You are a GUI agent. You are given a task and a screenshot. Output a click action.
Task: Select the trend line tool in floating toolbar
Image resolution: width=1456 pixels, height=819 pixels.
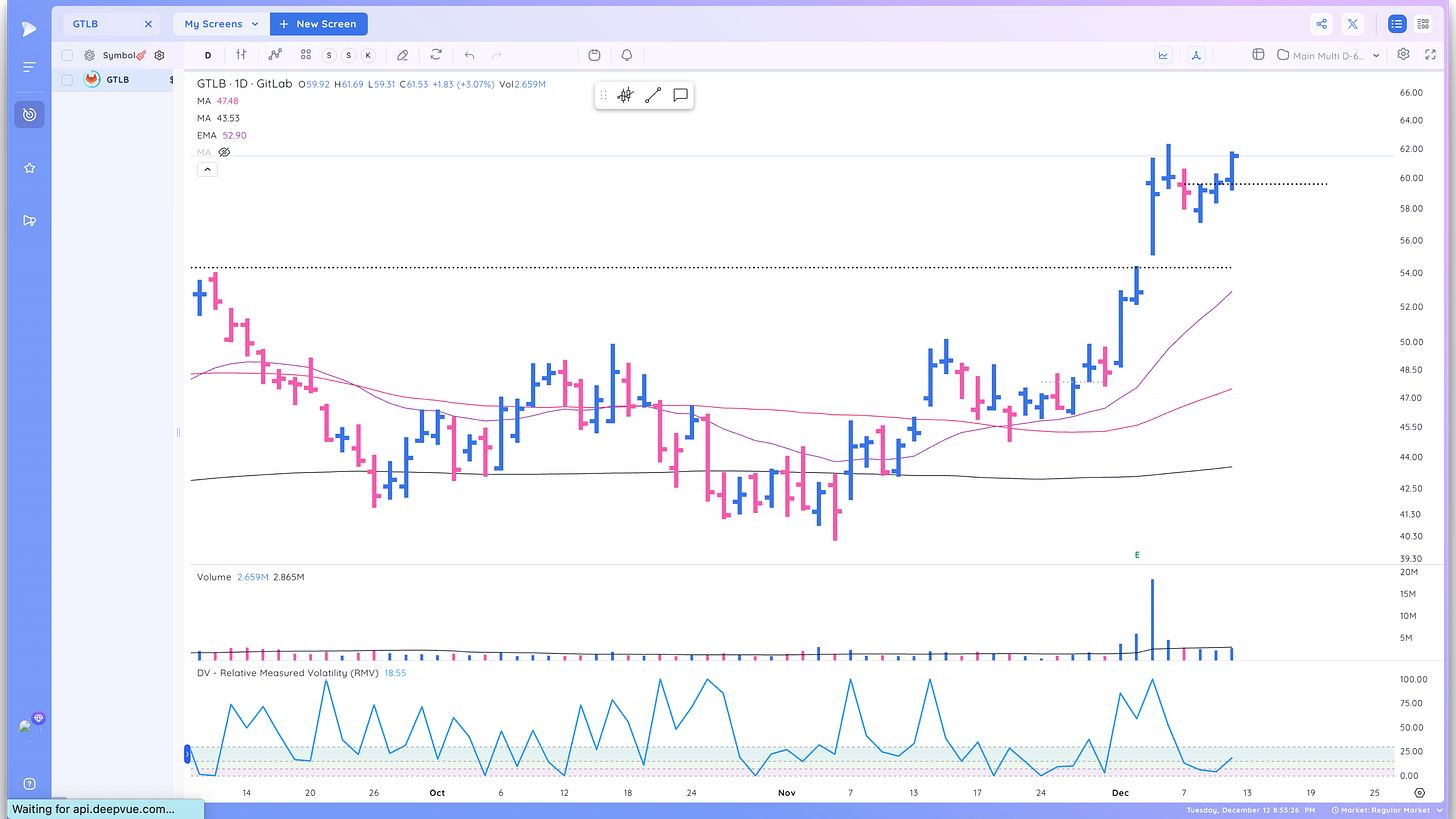pos(653,95)
